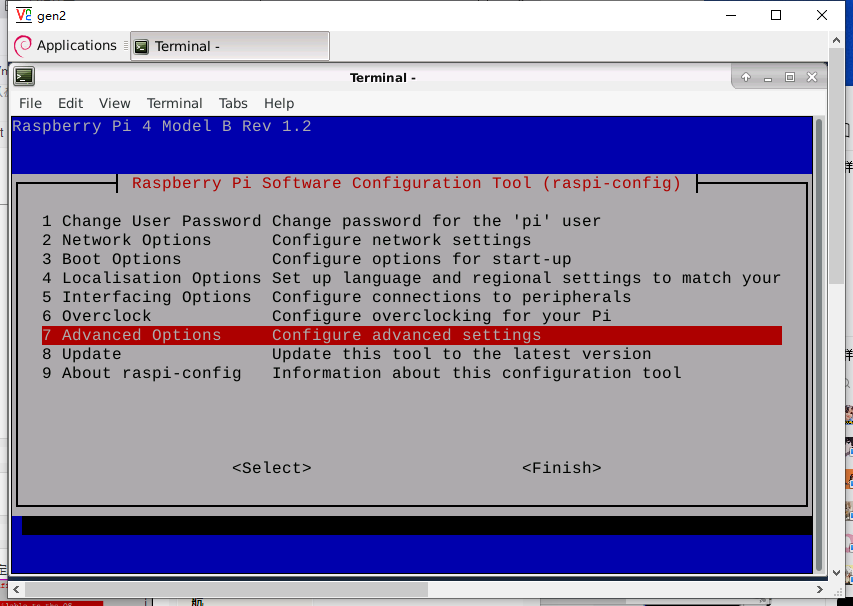This screenshot has width=853, height=606.
Task: Click the roll-up arrow in the Terminal title bar
Action: 746,77
